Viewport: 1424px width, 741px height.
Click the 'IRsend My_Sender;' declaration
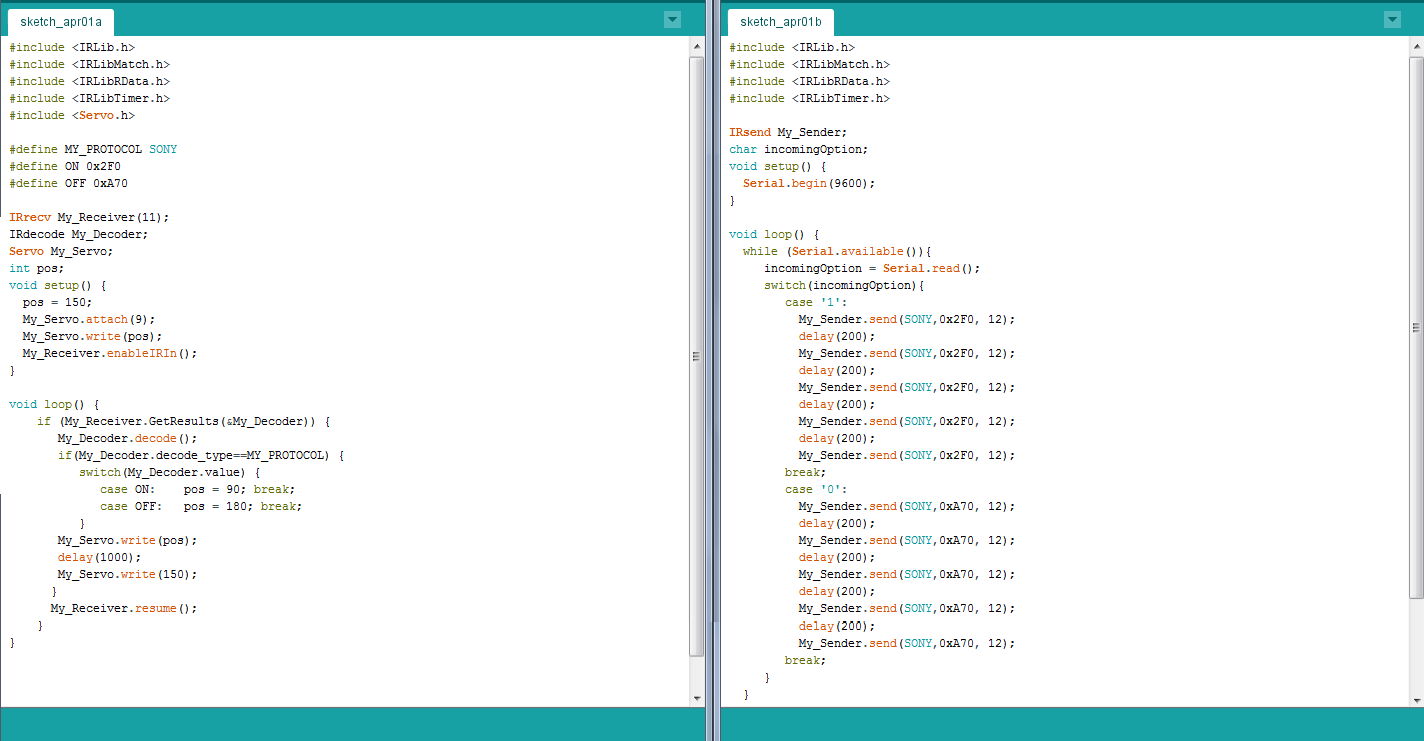pos(786,131)
